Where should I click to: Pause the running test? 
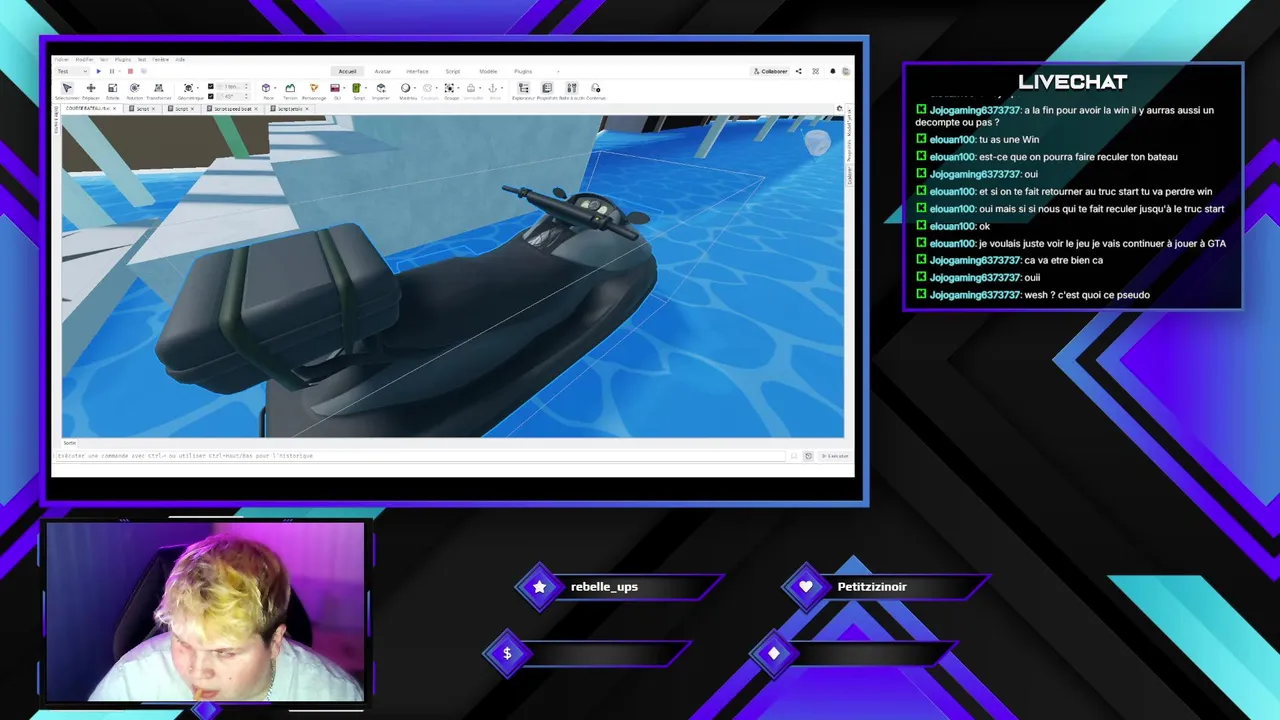click(x=112, y=71)
